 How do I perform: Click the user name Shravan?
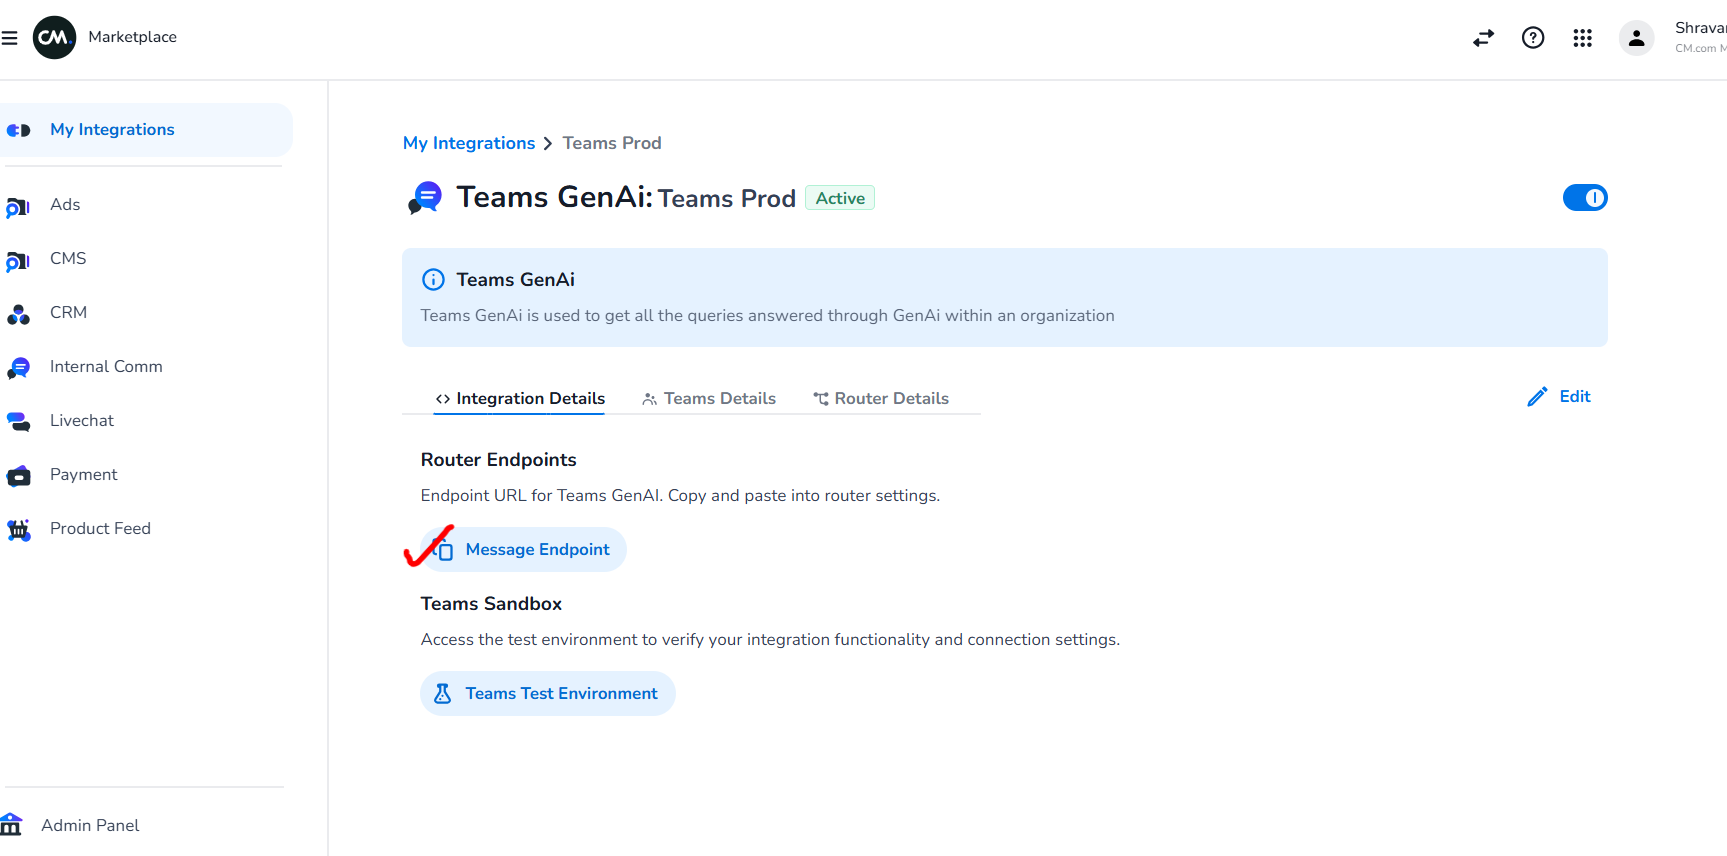(1701, 28)
